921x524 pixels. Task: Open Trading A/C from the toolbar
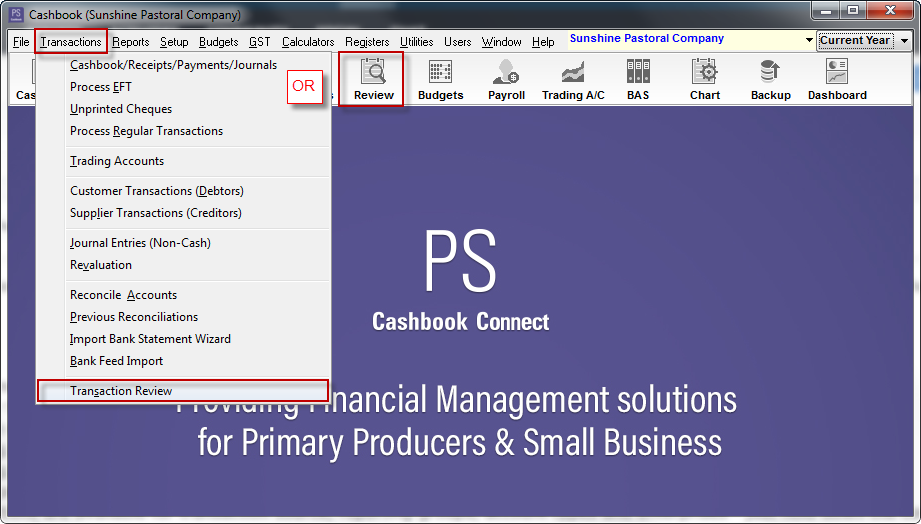pyautogui.click(x=573, y=79)
